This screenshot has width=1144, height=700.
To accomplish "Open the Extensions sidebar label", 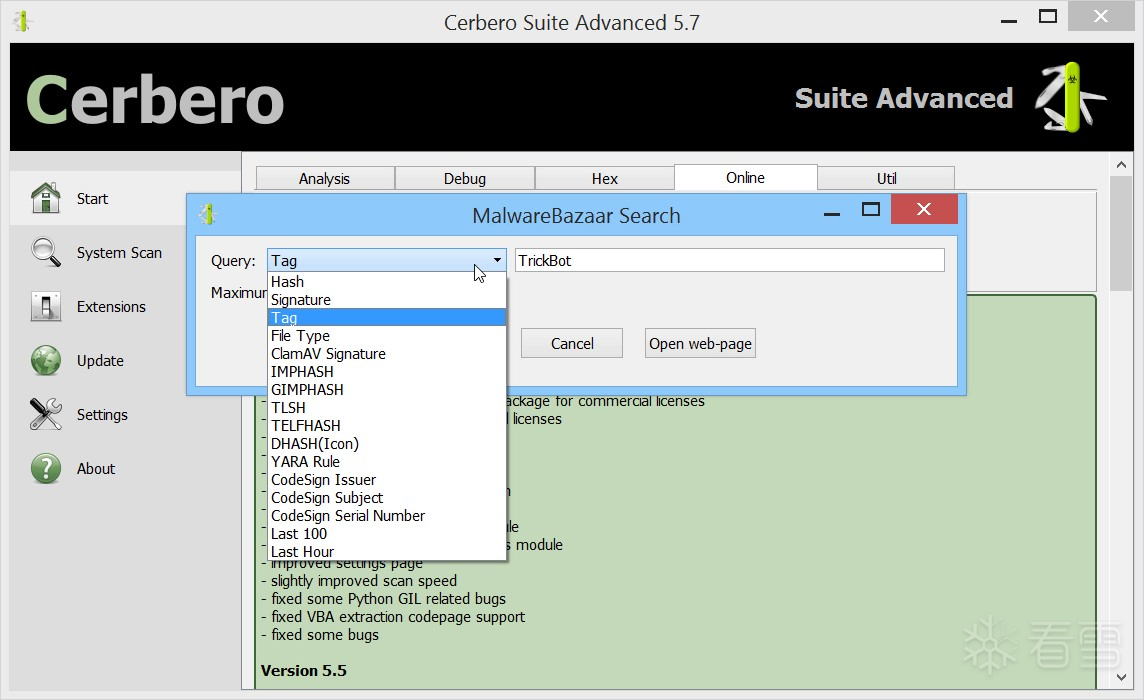I will [x=112, y=307].
